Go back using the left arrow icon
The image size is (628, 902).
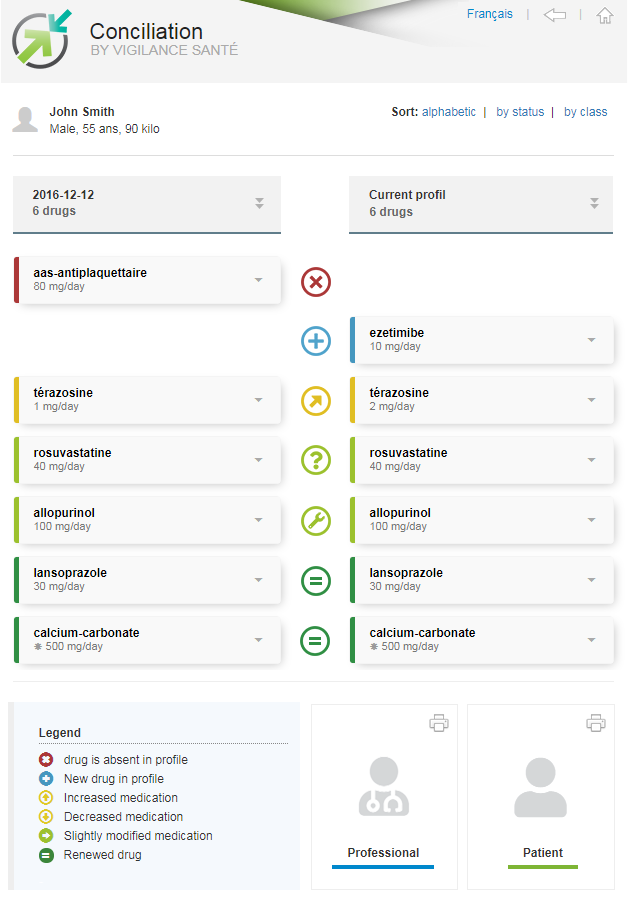(555, 15)
